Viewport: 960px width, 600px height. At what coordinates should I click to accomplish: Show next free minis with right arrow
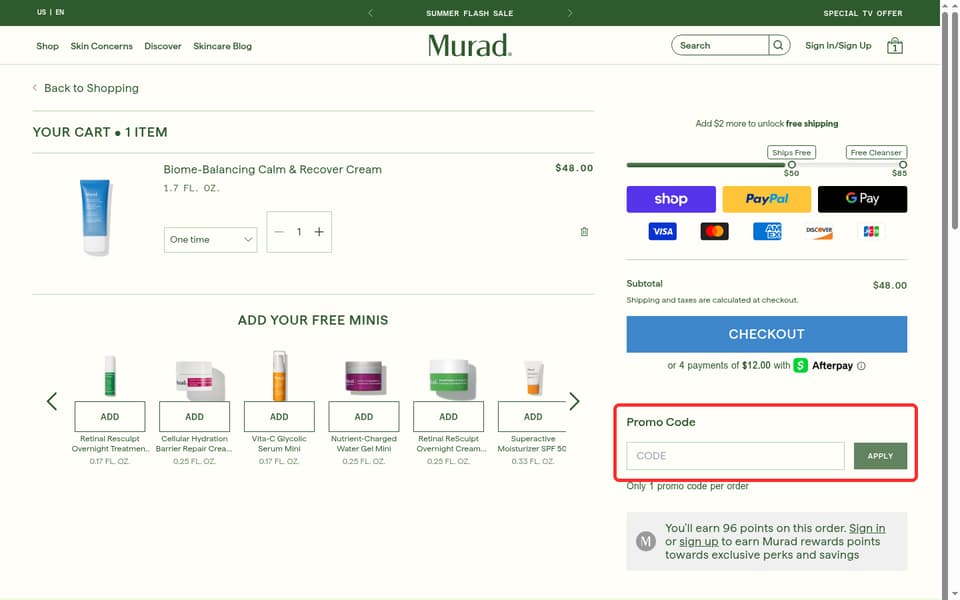click(574, 402)
